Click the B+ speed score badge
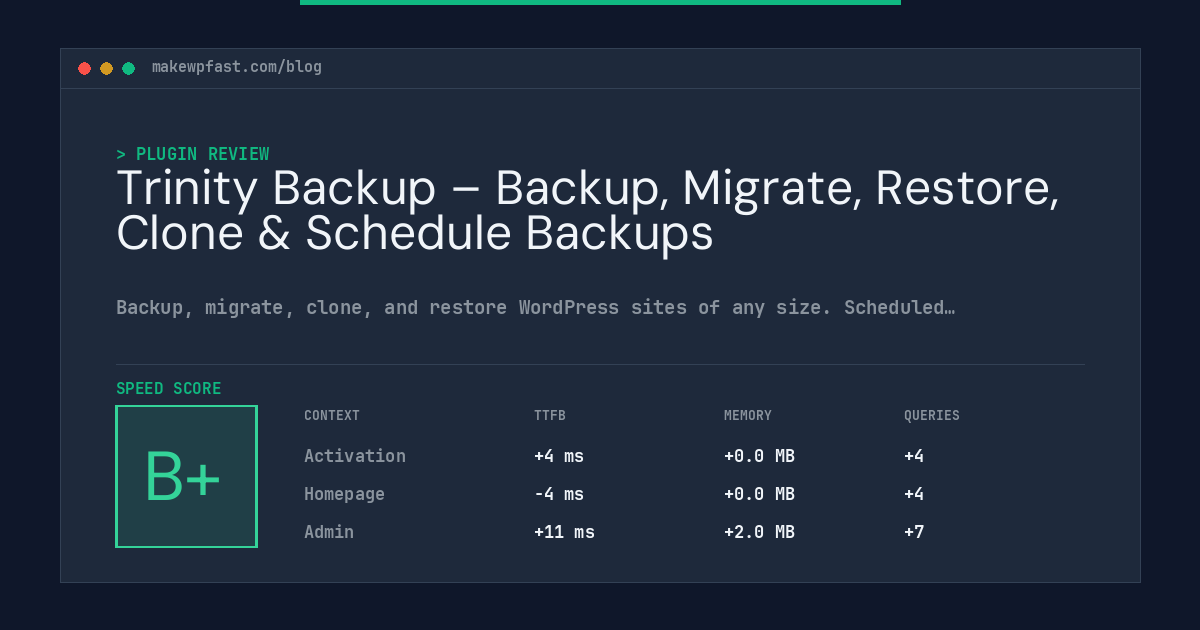Screen dimensions: 1200x630 pos(186,476)
